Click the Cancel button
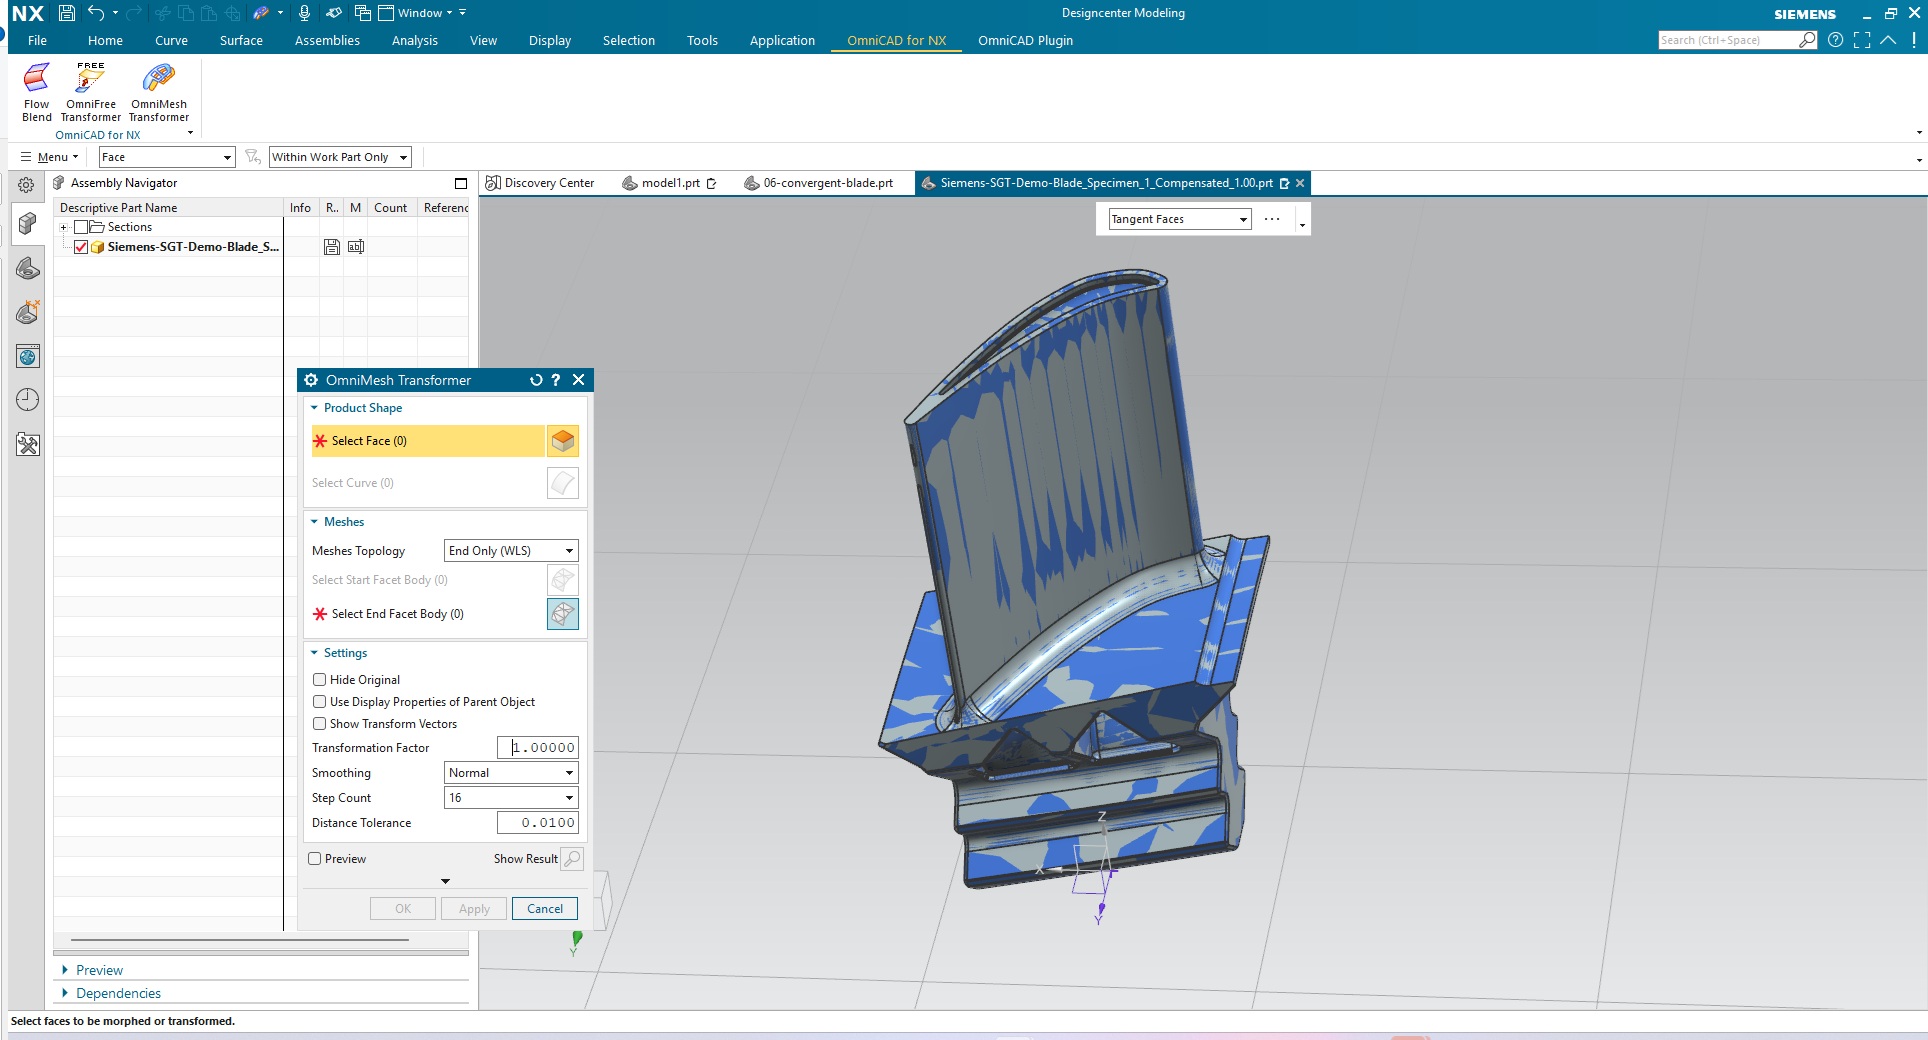The width and height of the screenshot is (1928, 1040). click(x=545, y=909)
